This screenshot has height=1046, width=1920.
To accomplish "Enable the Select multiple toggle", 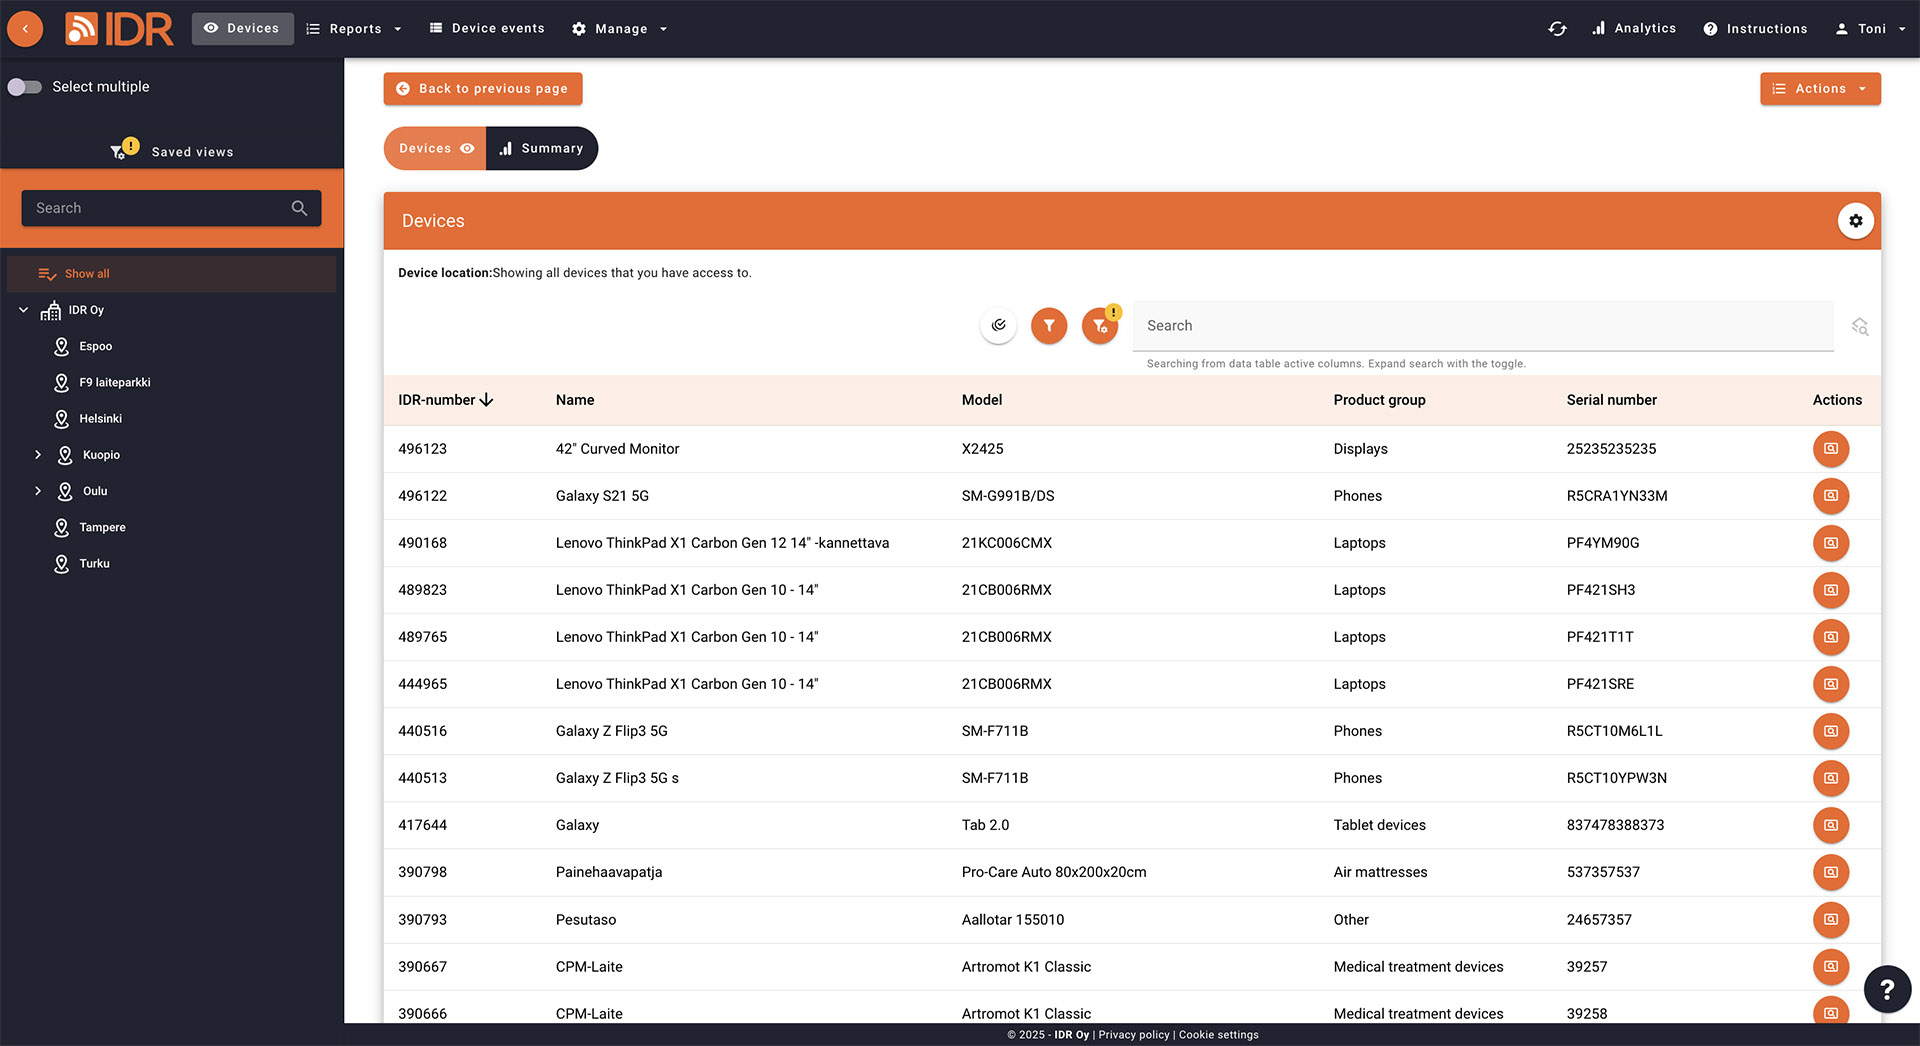I will (x=25, y=87).
